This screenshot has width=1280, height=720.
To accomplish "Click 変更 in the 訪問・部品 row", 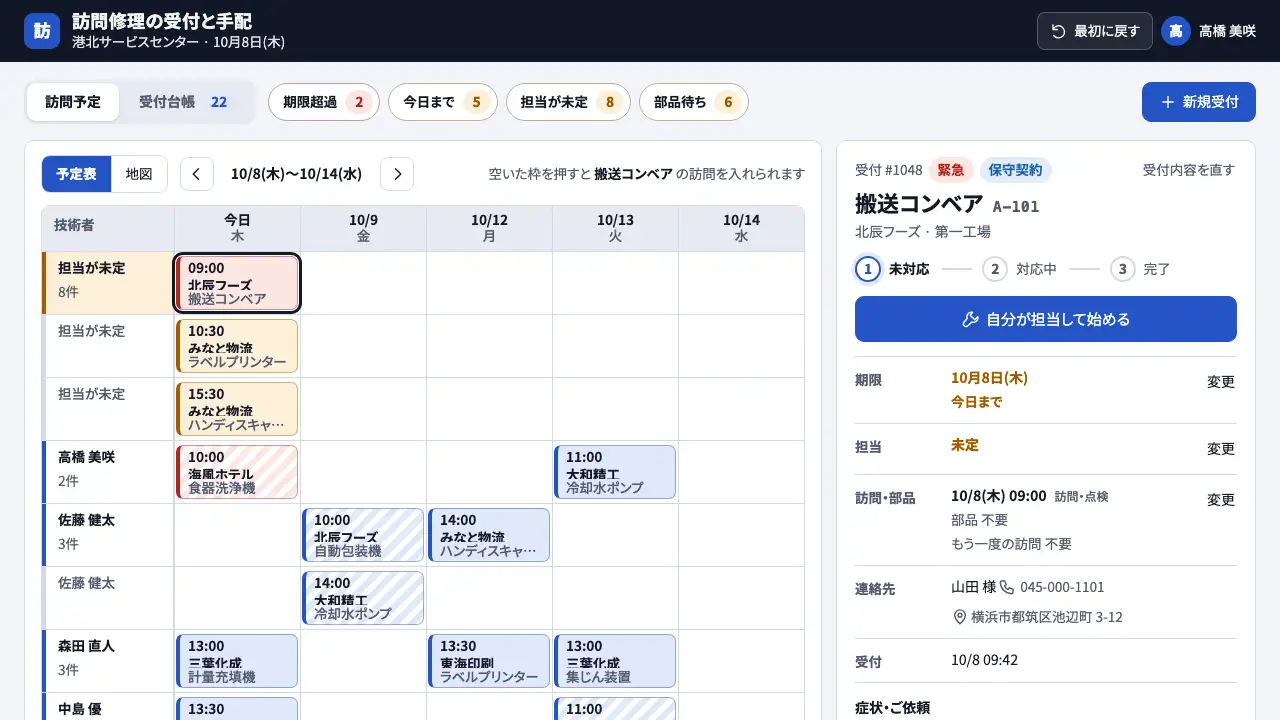I will [x=1221, y=500].
